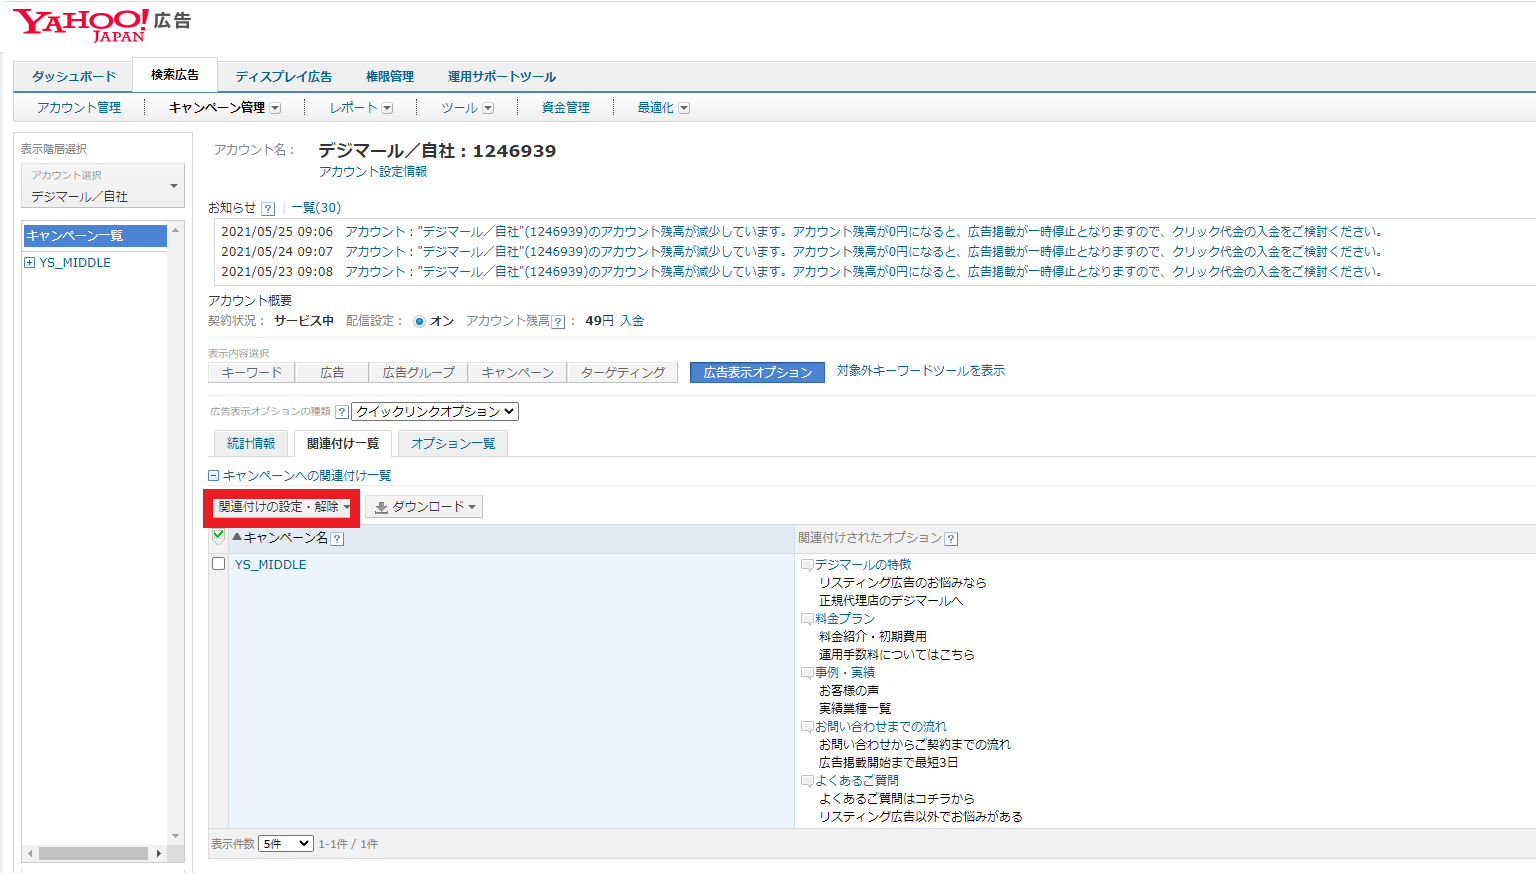Expand YS_MIDDLE in the sidebar tree
Viewport: 1536px width, 873px height.
30,263
